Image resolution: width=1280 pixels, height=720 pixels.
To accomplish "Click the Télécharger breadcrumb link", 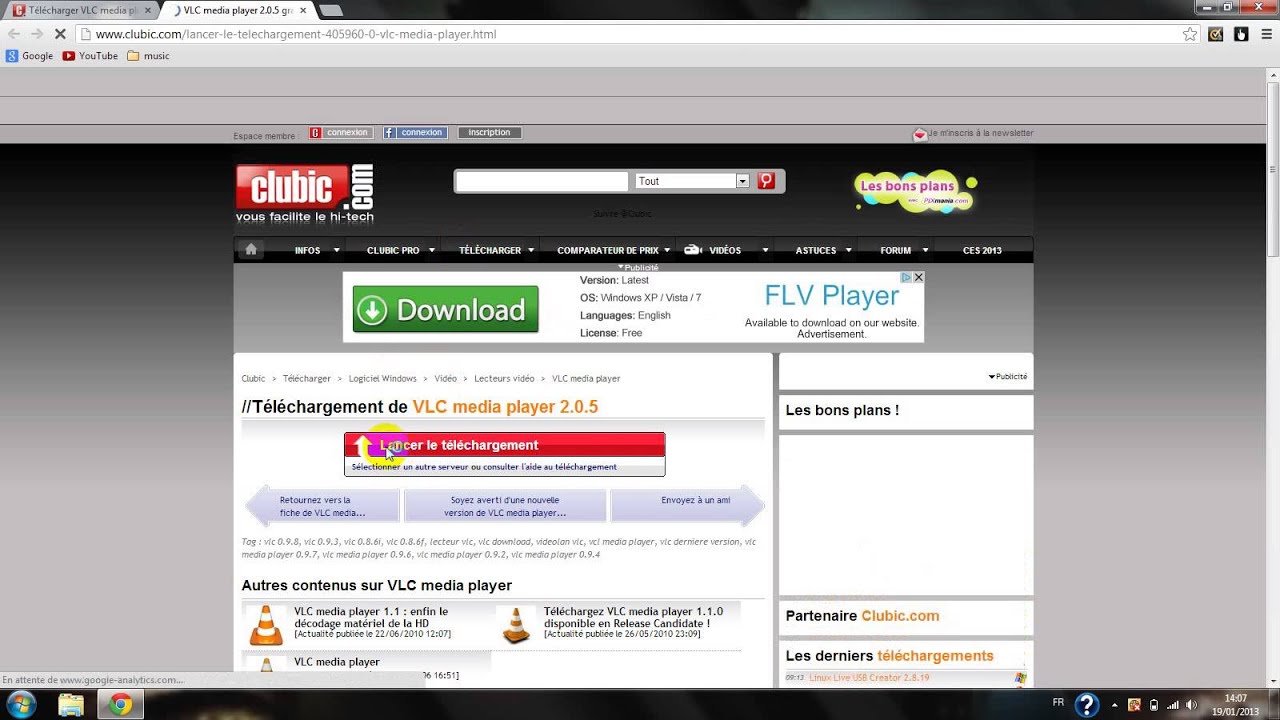I will [x=306, y=379].
